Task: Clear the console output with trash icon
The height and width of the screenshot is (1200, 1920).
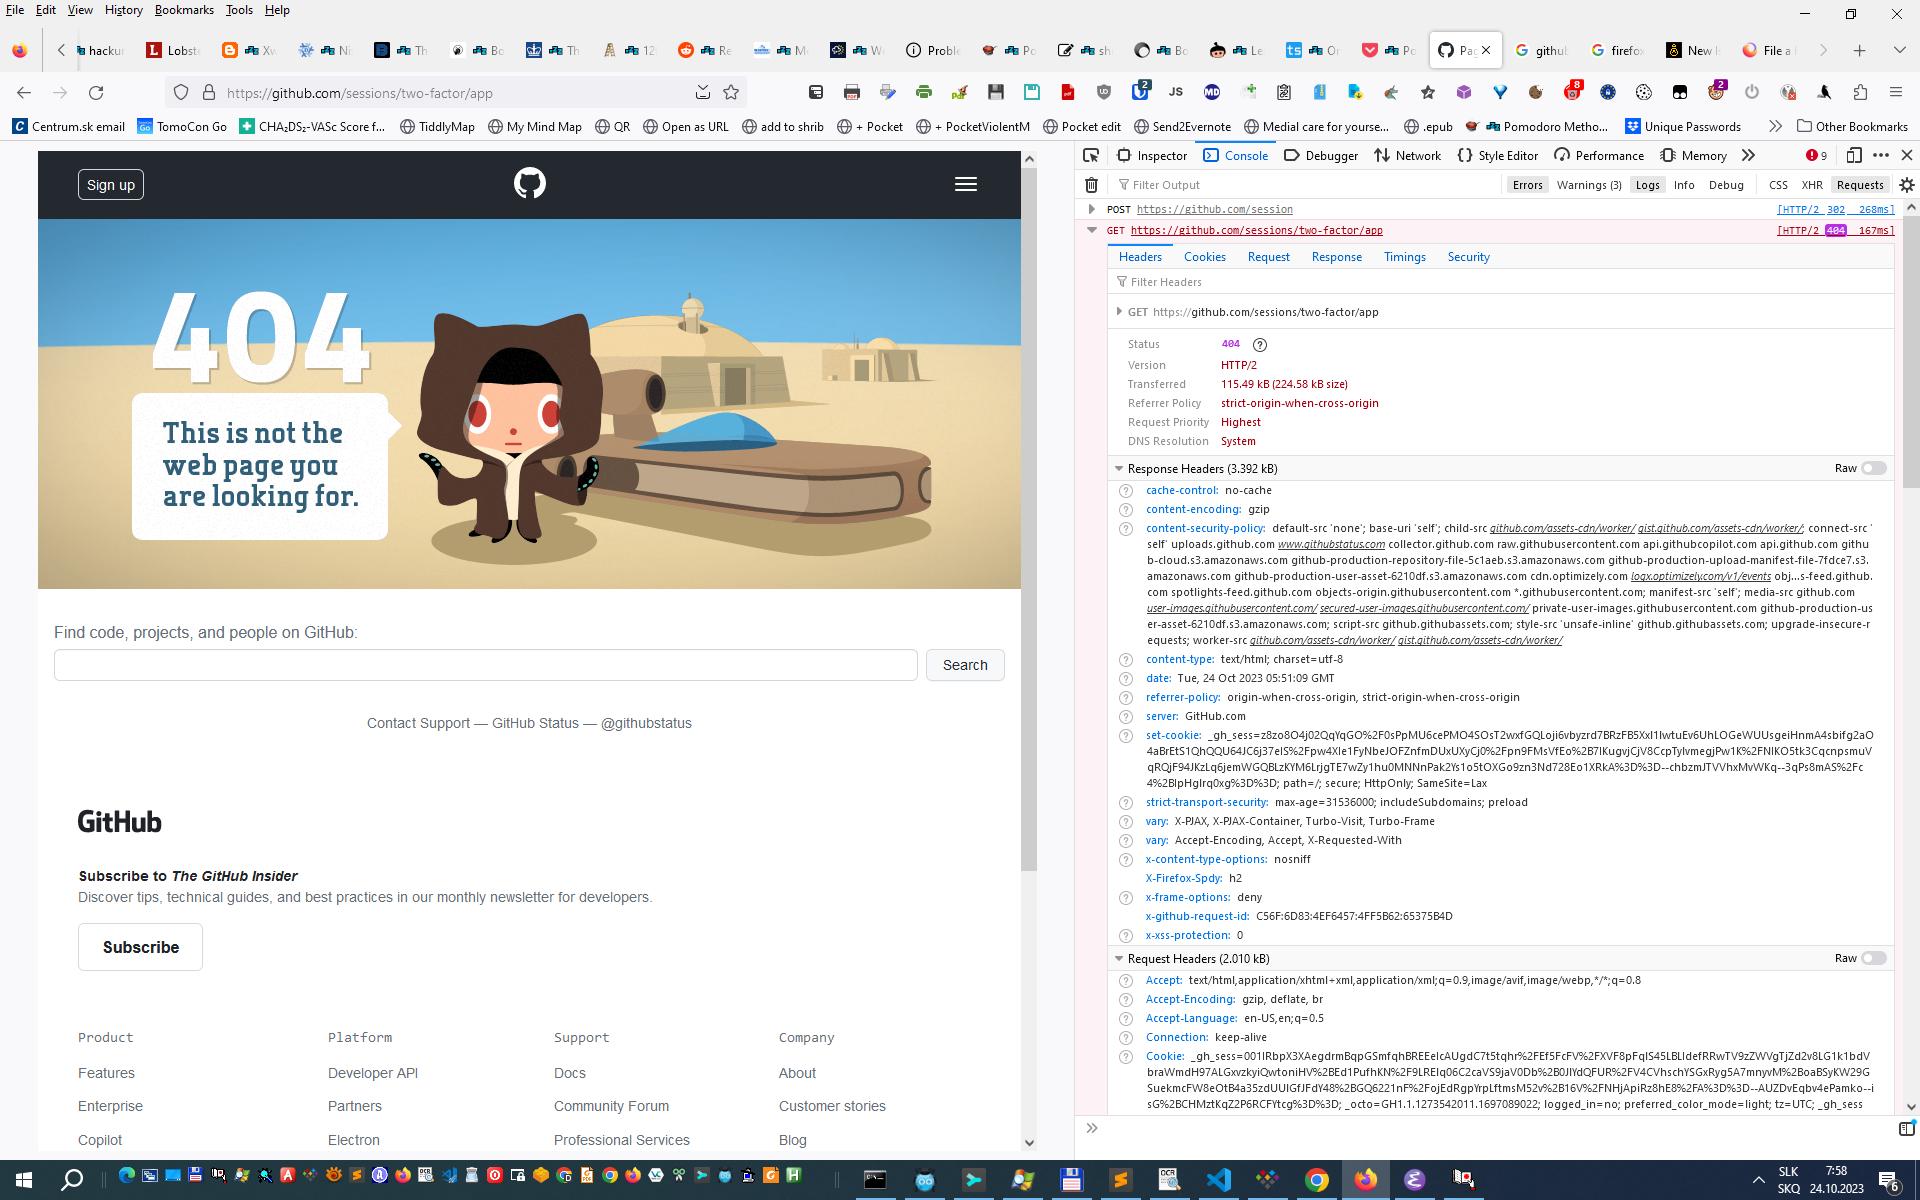Action: pyautogui.click(x=1091, y=185)
